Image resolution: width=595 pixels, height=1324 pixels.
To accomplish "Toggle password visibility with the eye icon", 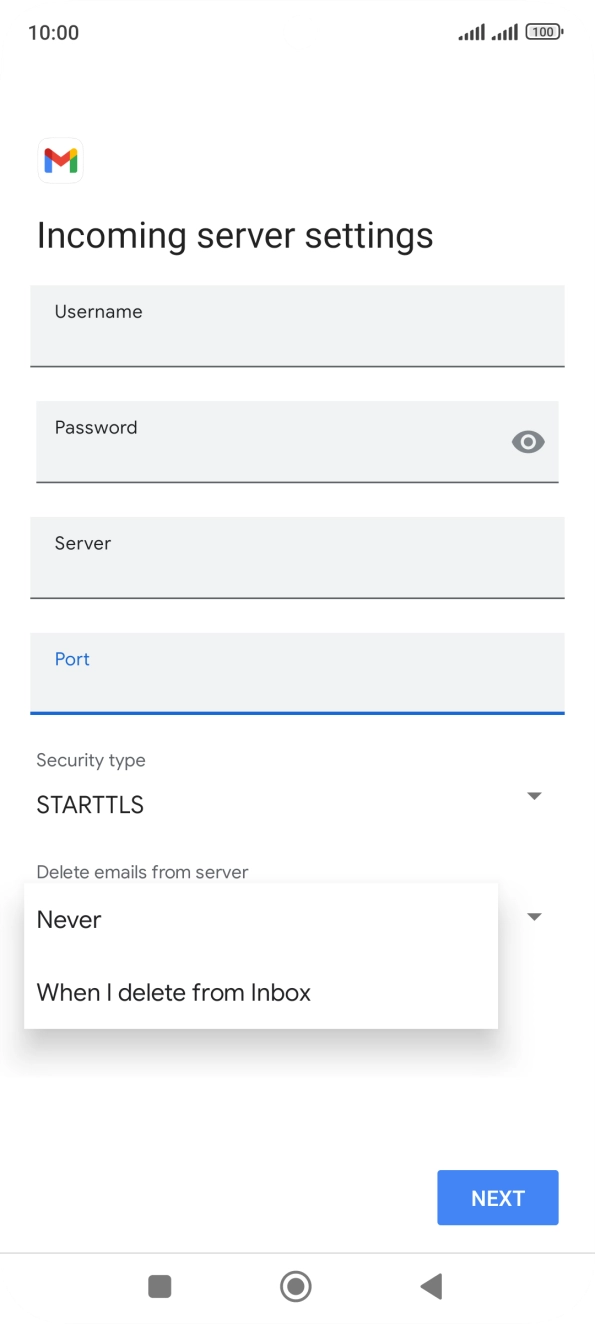I will click(x=528, y=442).
